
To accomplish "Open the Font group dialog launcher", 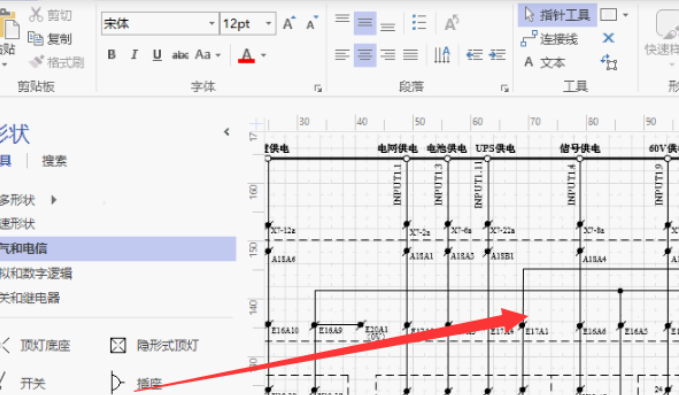I will tap(318, 88).
